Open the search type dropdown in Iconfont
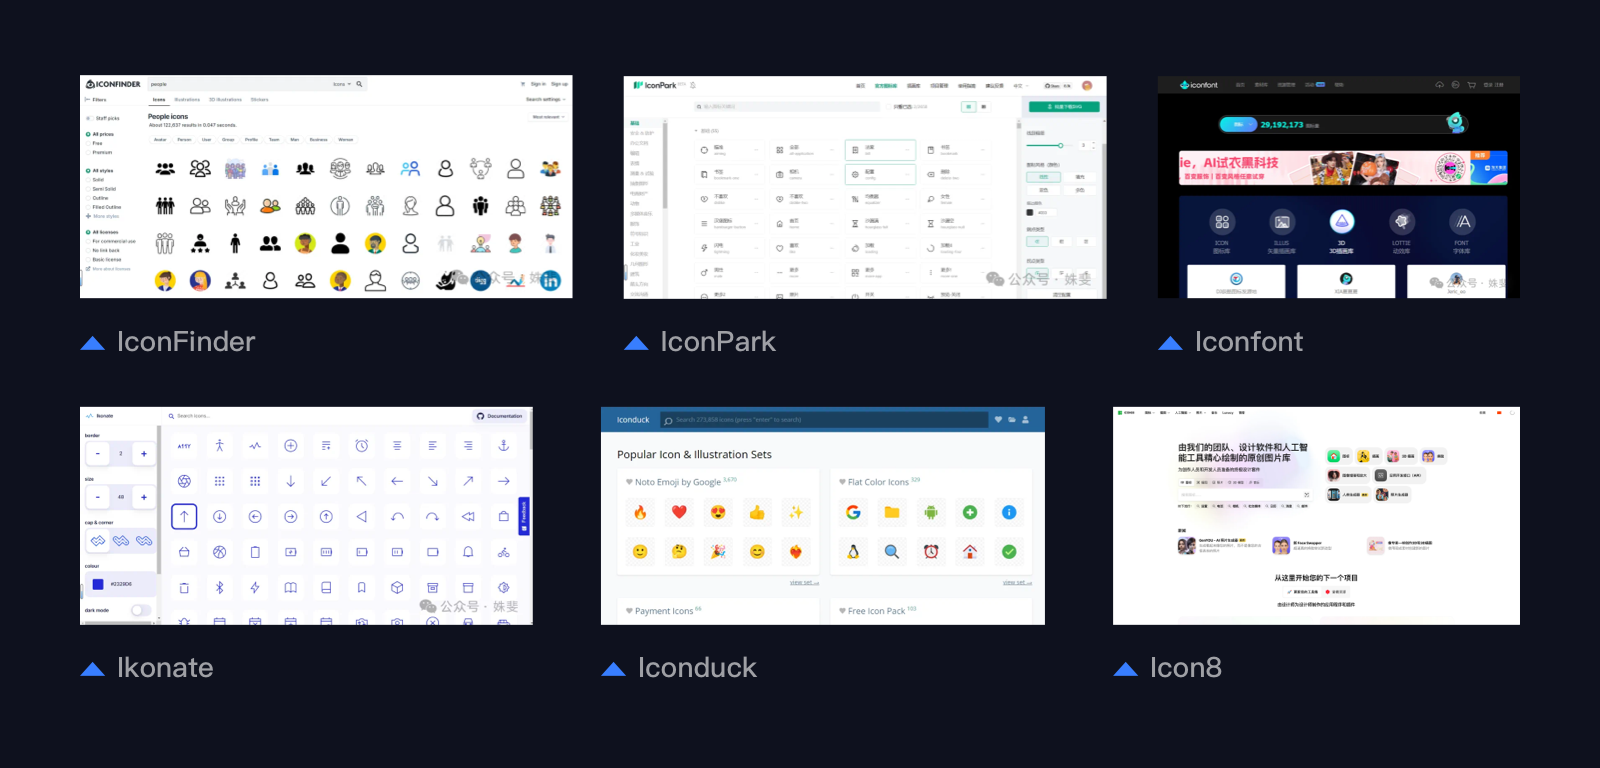1600x768 pixels. (1238, 125)
